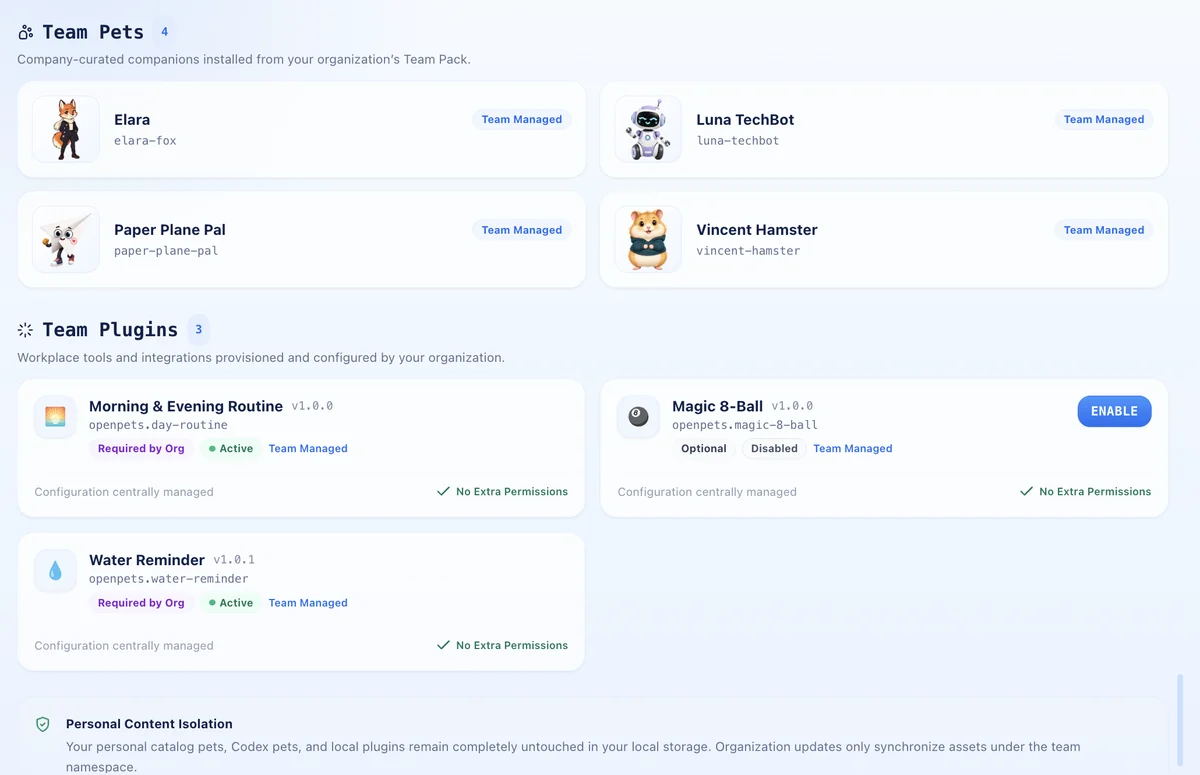Click Required by Org badge on Water Reminder

141,603
